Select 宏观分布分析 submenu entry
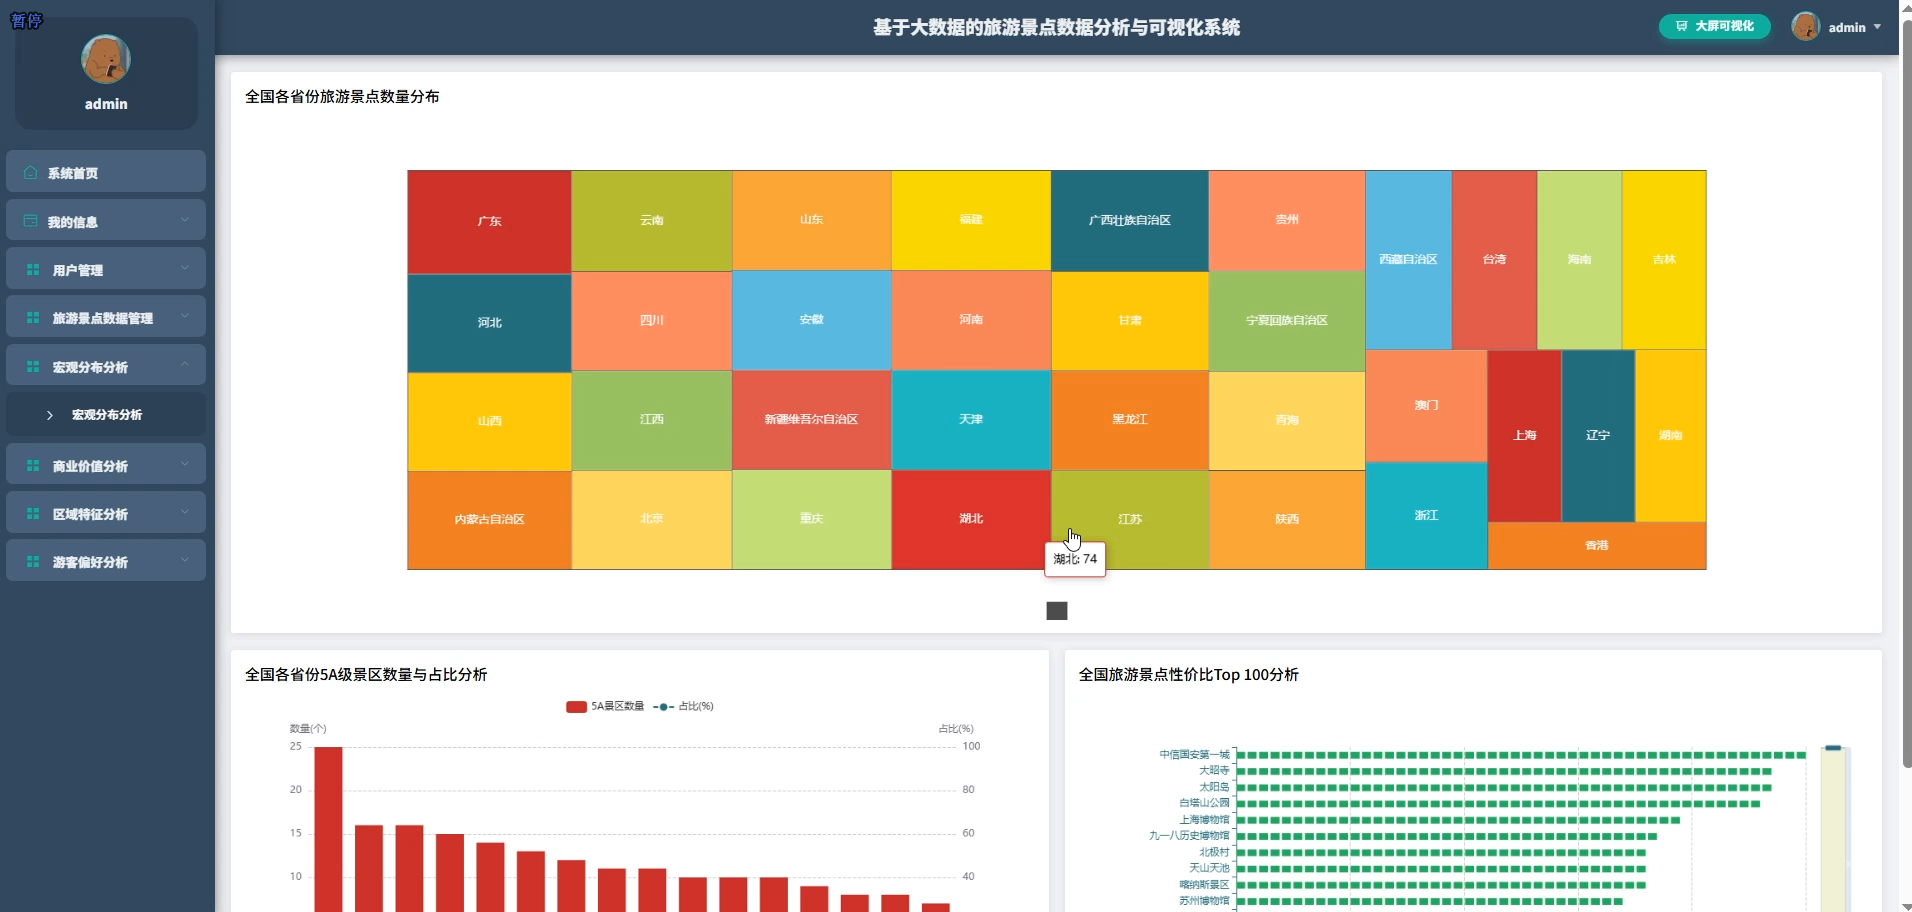Image resolution: width=1912 pixels, height=912 pixels. (106, 414)
